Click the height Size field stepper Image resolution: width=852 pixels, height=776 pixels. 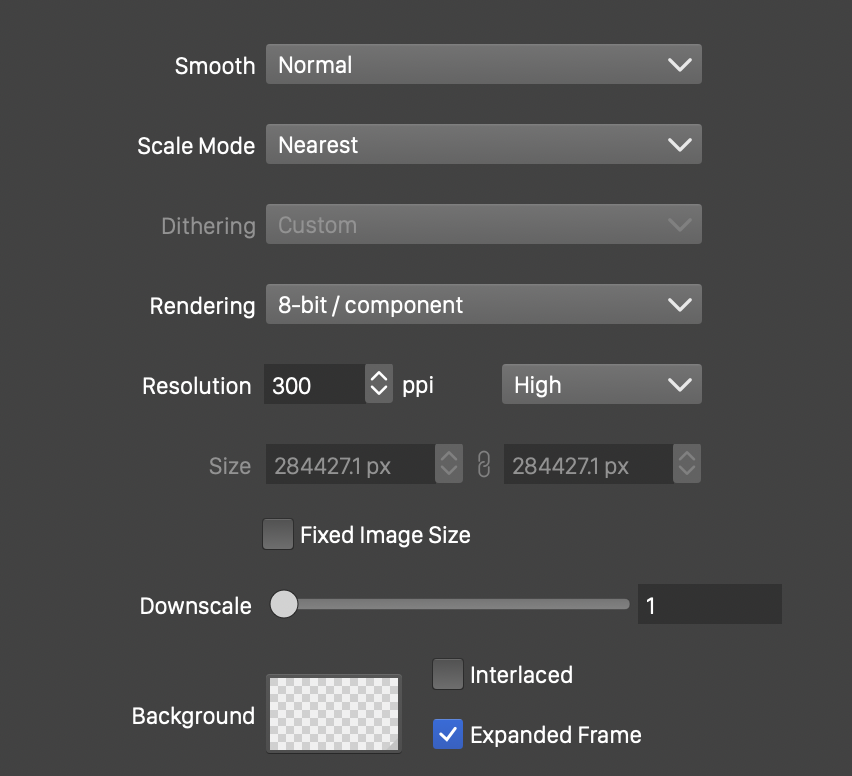tap(687, 465)
